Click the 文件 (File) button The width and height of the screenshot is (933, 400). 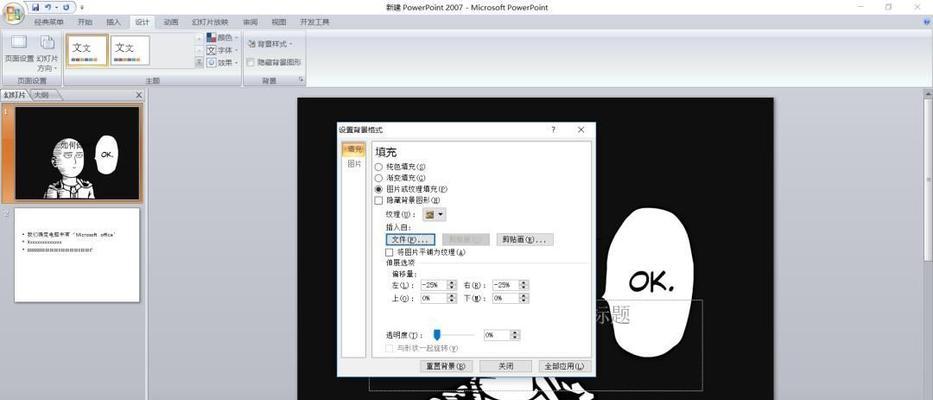(x=410, y=239)
